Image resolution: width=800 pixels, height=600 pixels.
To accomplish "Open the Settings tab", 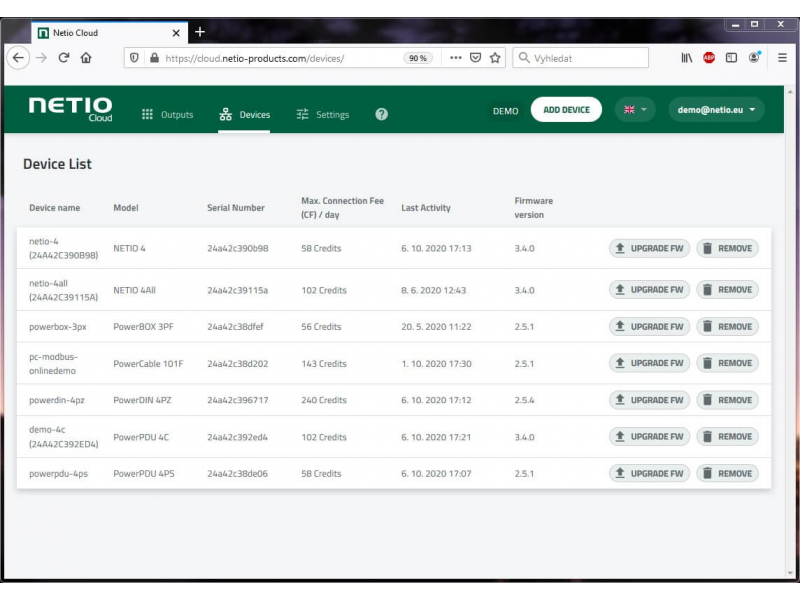I will 323,114.
